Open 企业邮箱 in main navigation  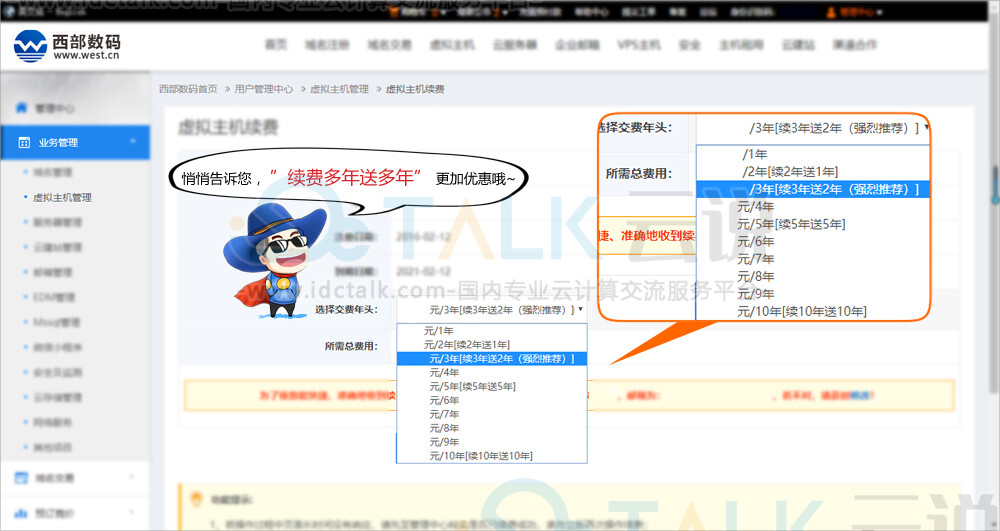coord(577,45)
